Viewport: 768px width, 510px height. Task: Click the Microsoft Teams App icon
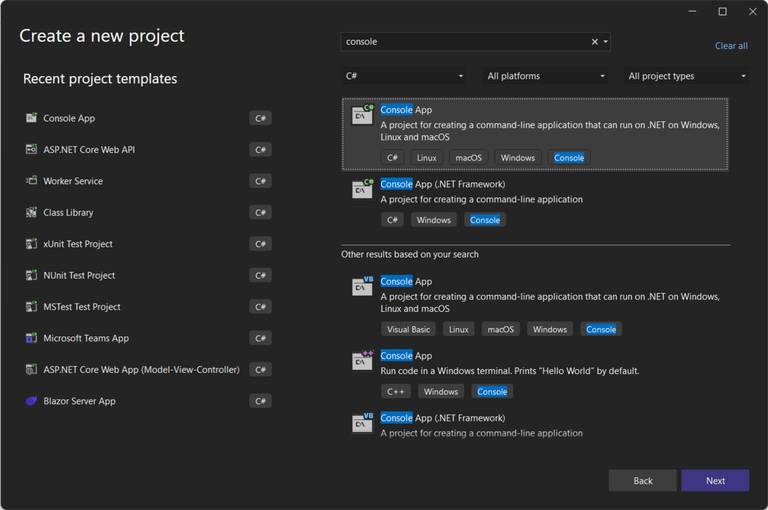[33, 338]
